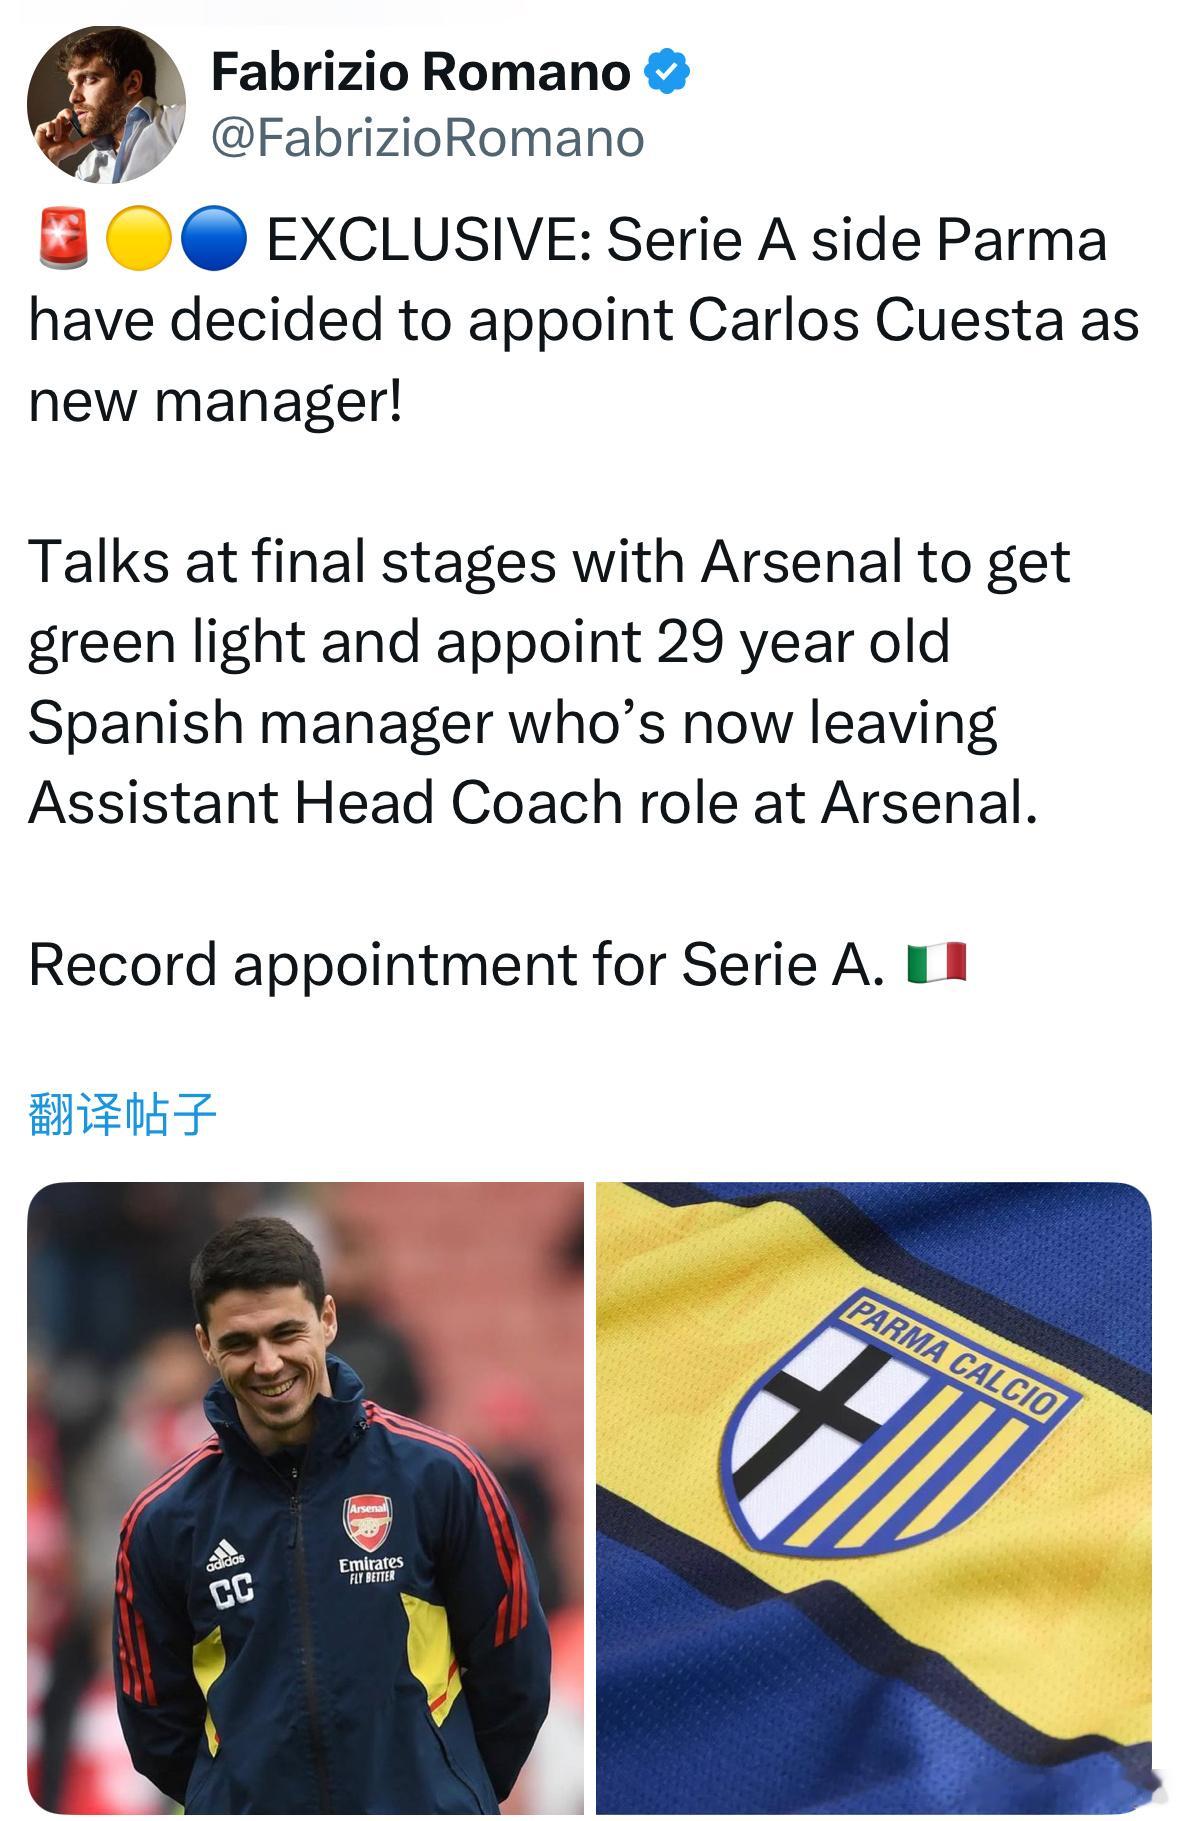The width and height of the screenshot is (1179, 1821).
Task: Click the adidas logo on the jacket
Action: [225, 1553]
